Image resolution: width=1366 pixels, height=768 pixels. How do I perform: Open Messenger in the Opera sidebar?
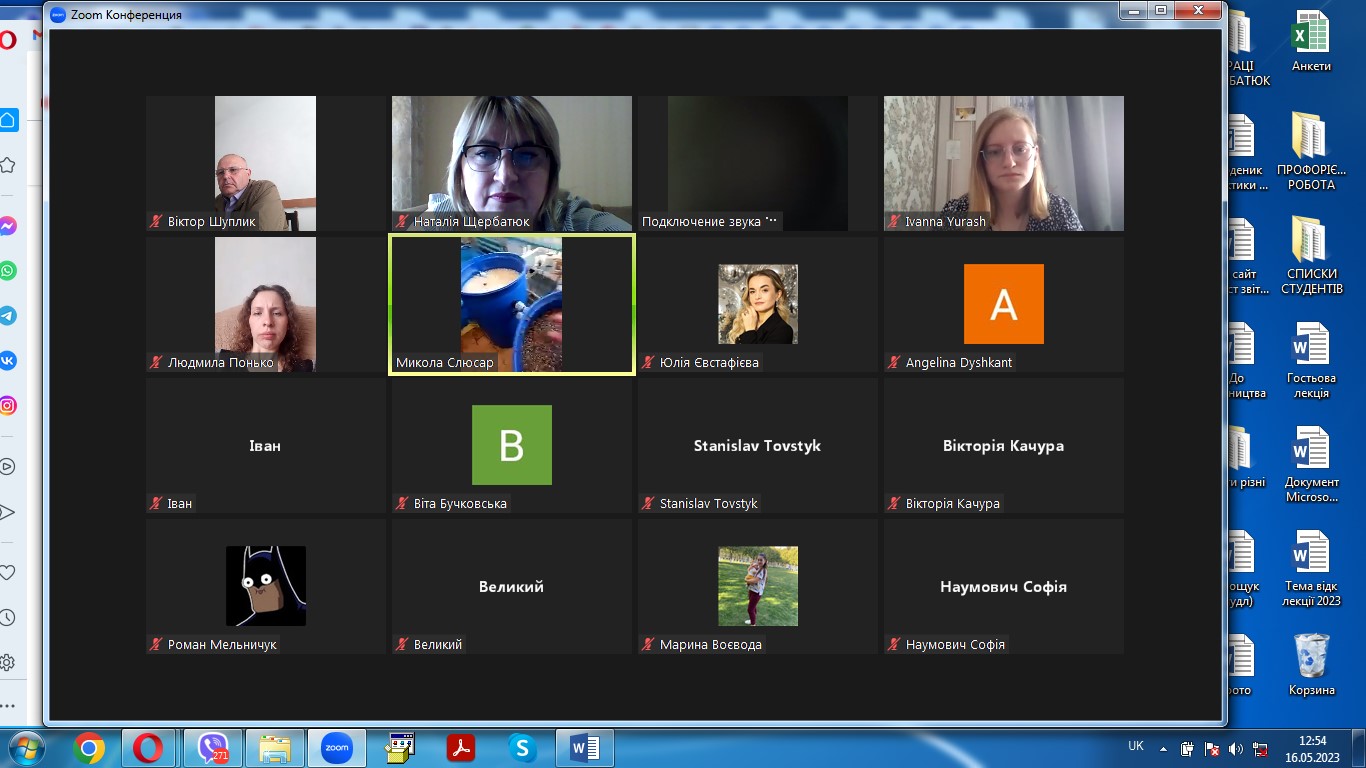[8, 226]
